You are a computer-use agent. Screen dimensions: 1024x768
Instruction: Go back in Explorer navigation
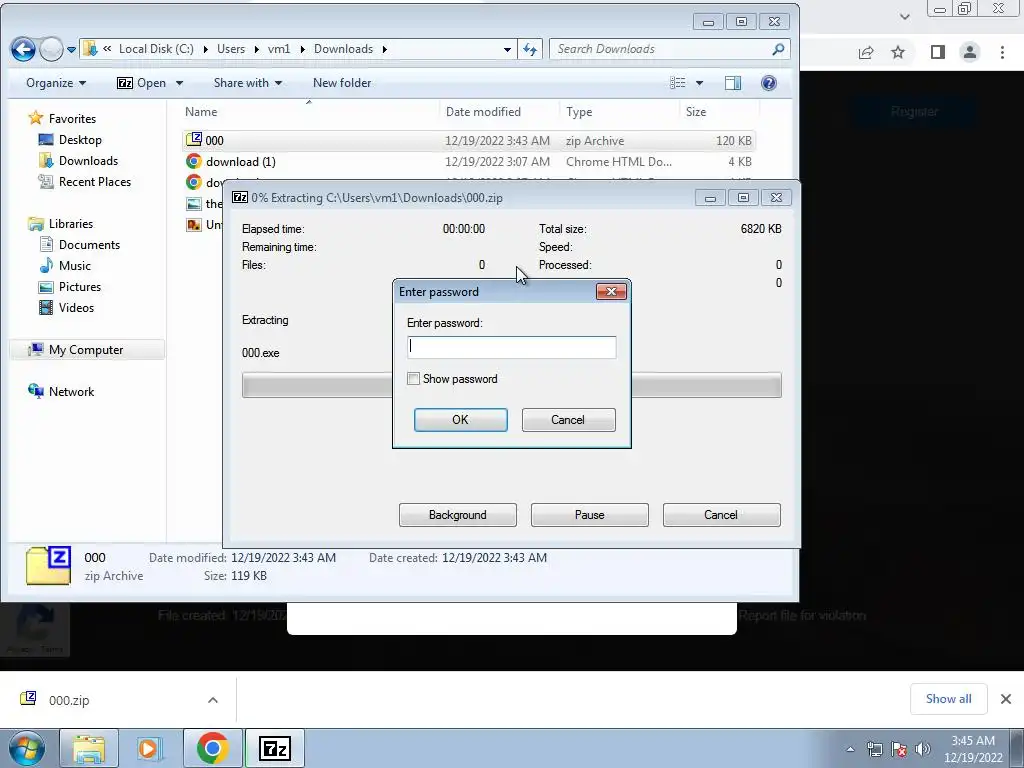23,49
